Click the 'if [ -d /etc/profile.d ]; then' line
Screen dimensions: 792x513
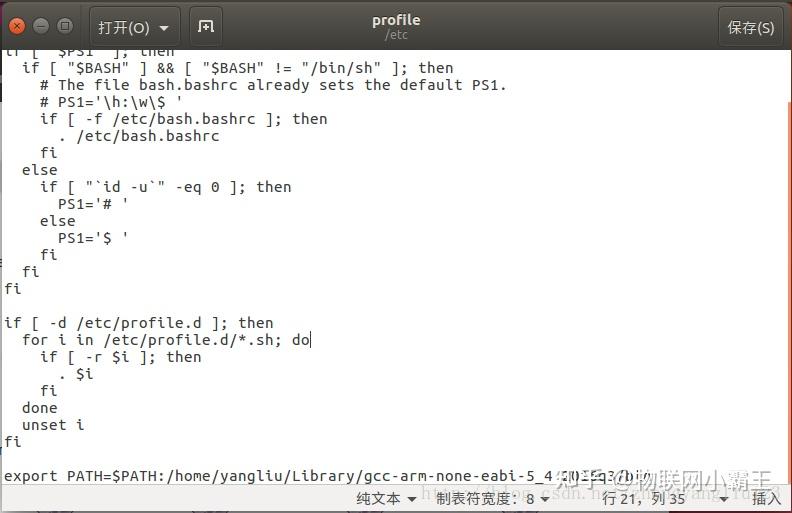click(x=138, y=323)
